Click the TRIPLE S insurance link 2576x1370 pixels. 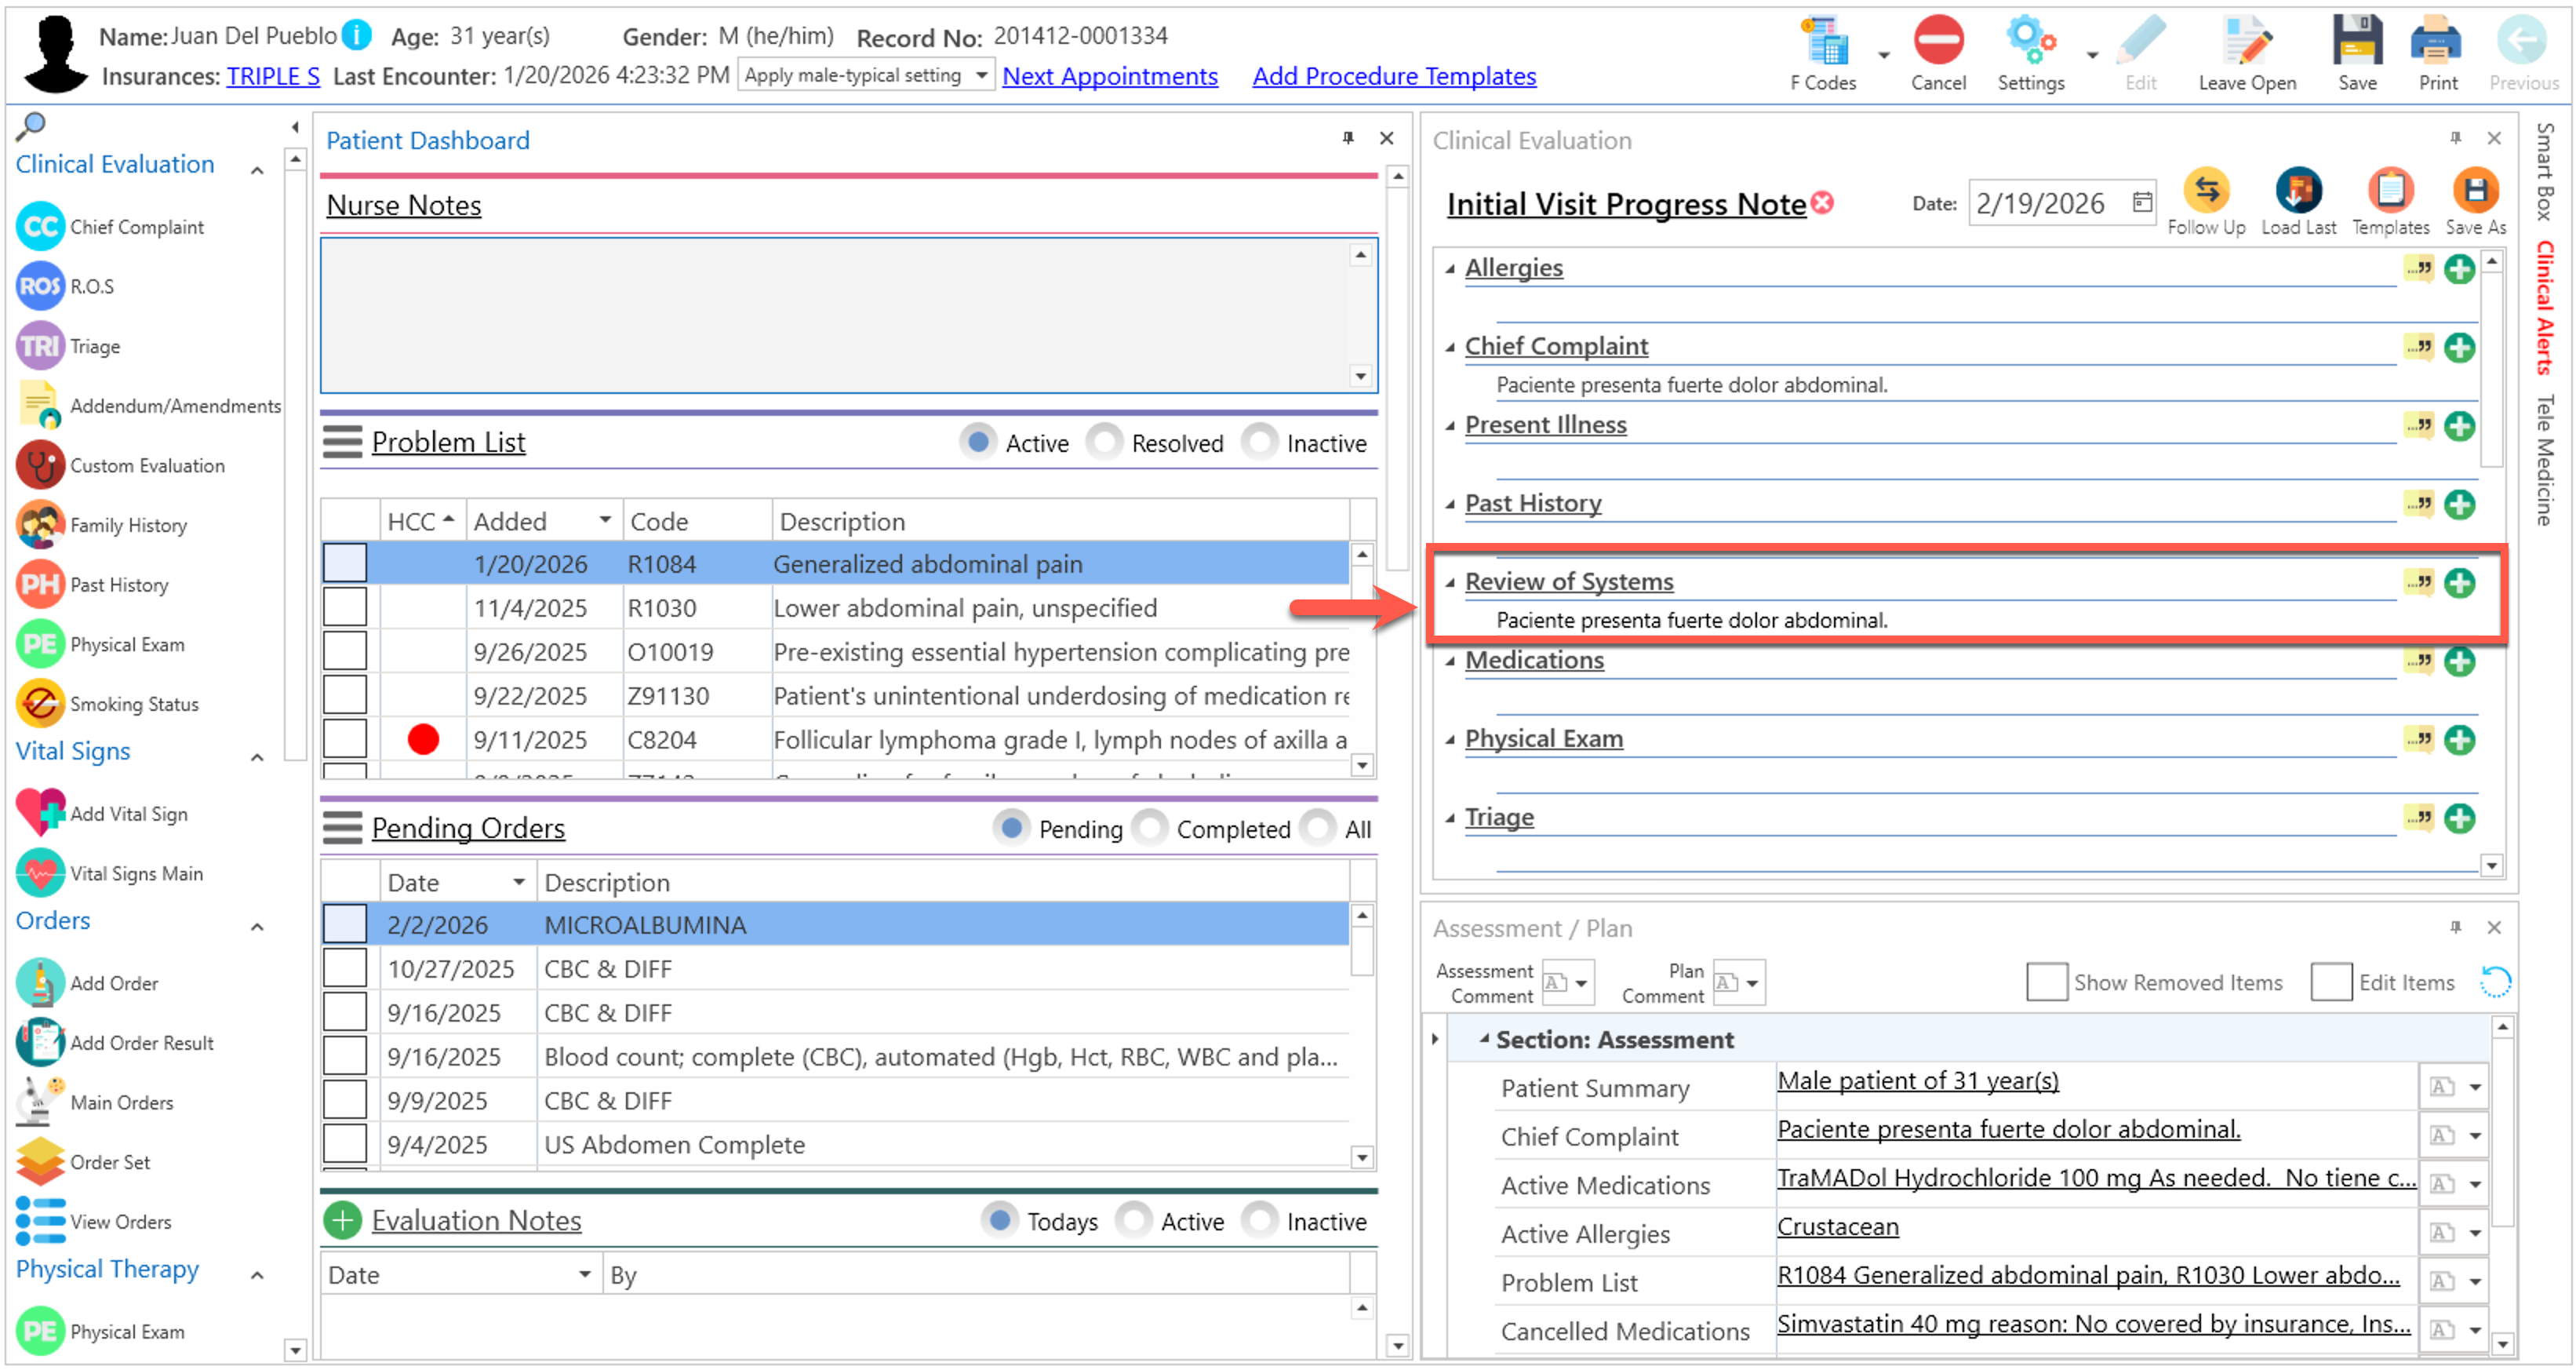tap(273, 76)
